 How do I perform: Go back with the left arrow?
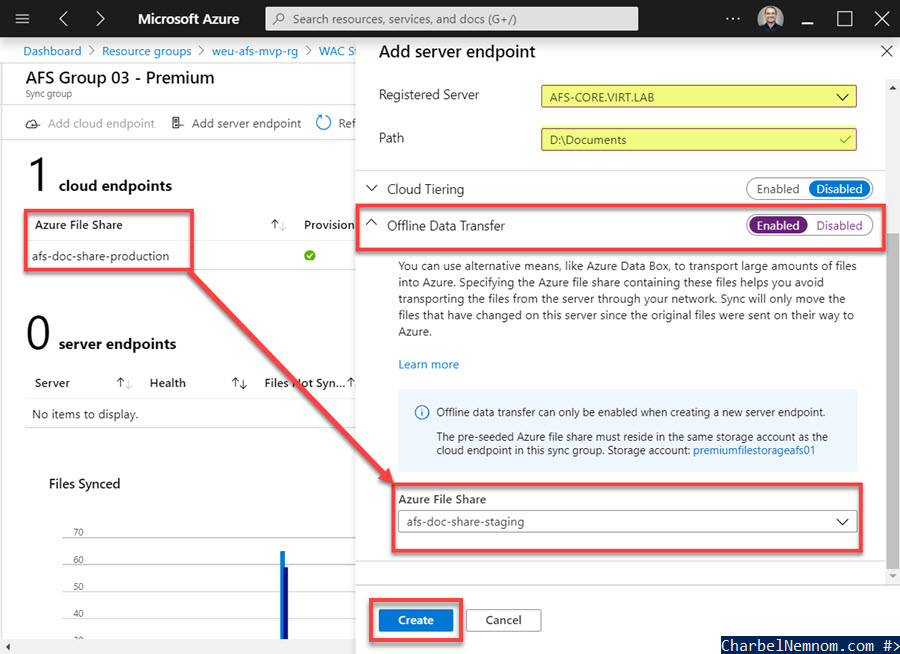point(64,19)
